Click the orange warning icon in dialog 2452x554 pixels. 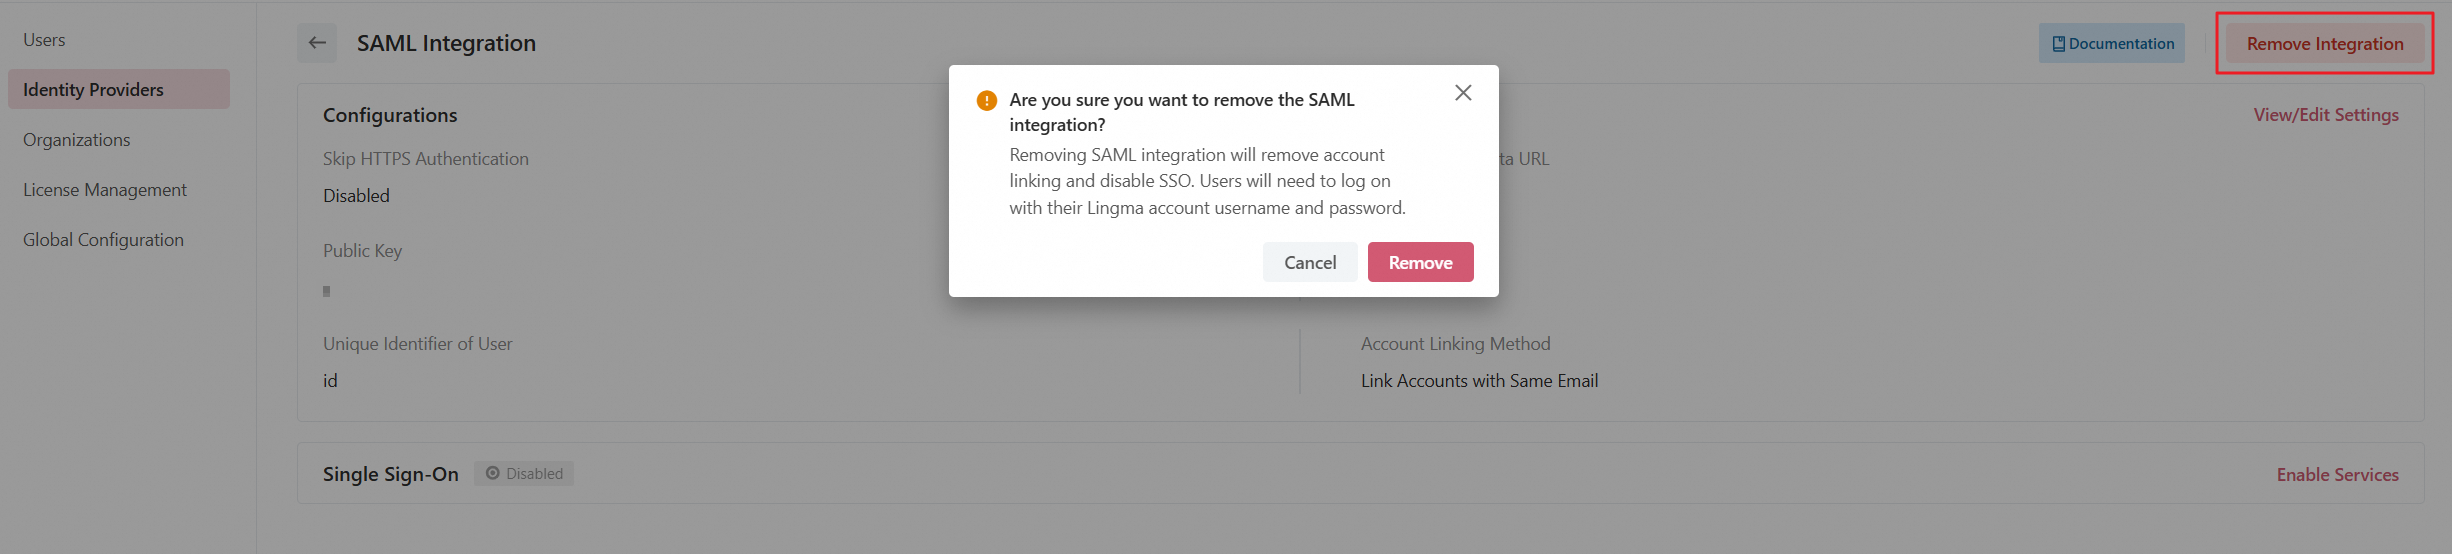[x=987, y=100]
